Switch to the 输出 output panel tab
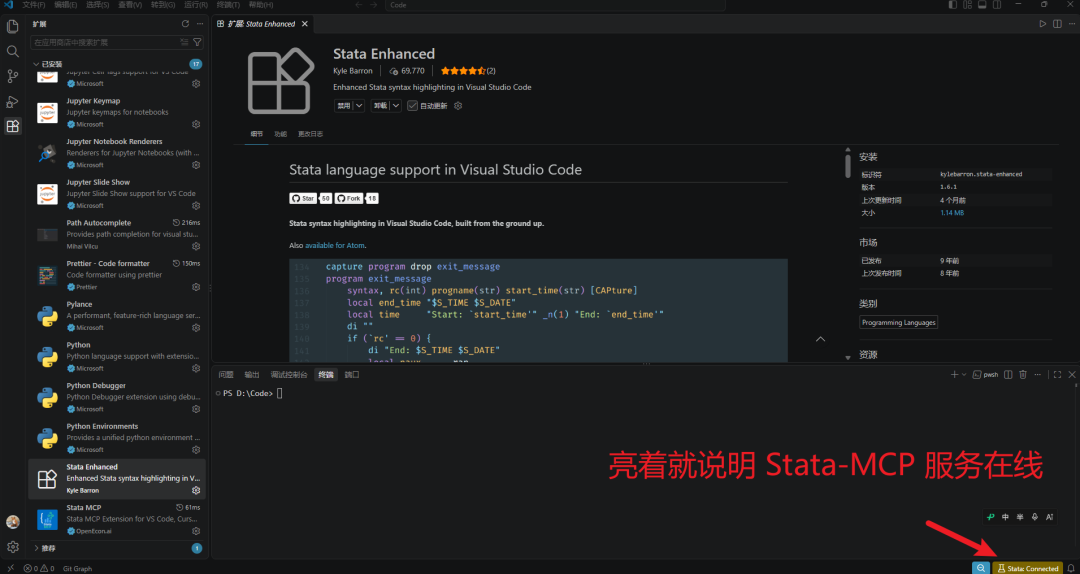 (252, 375)
